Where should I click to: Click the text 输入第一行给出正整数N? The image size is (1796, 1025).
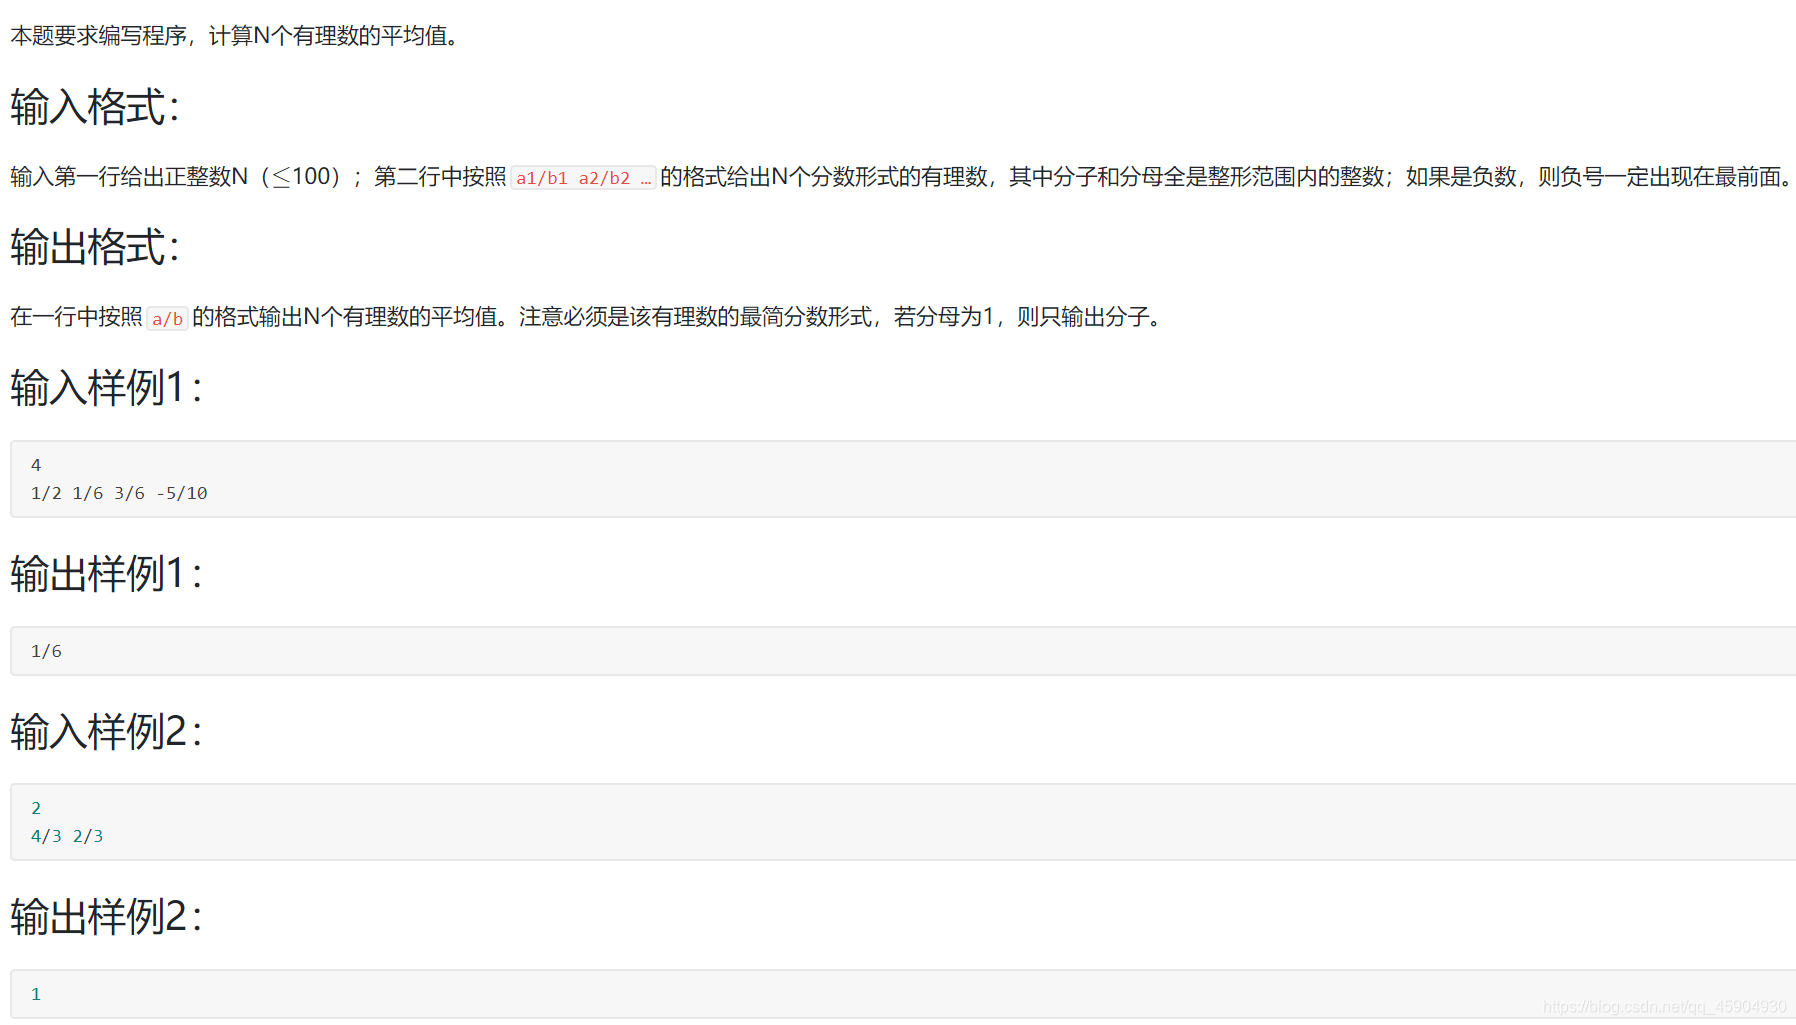click(129, 177)
